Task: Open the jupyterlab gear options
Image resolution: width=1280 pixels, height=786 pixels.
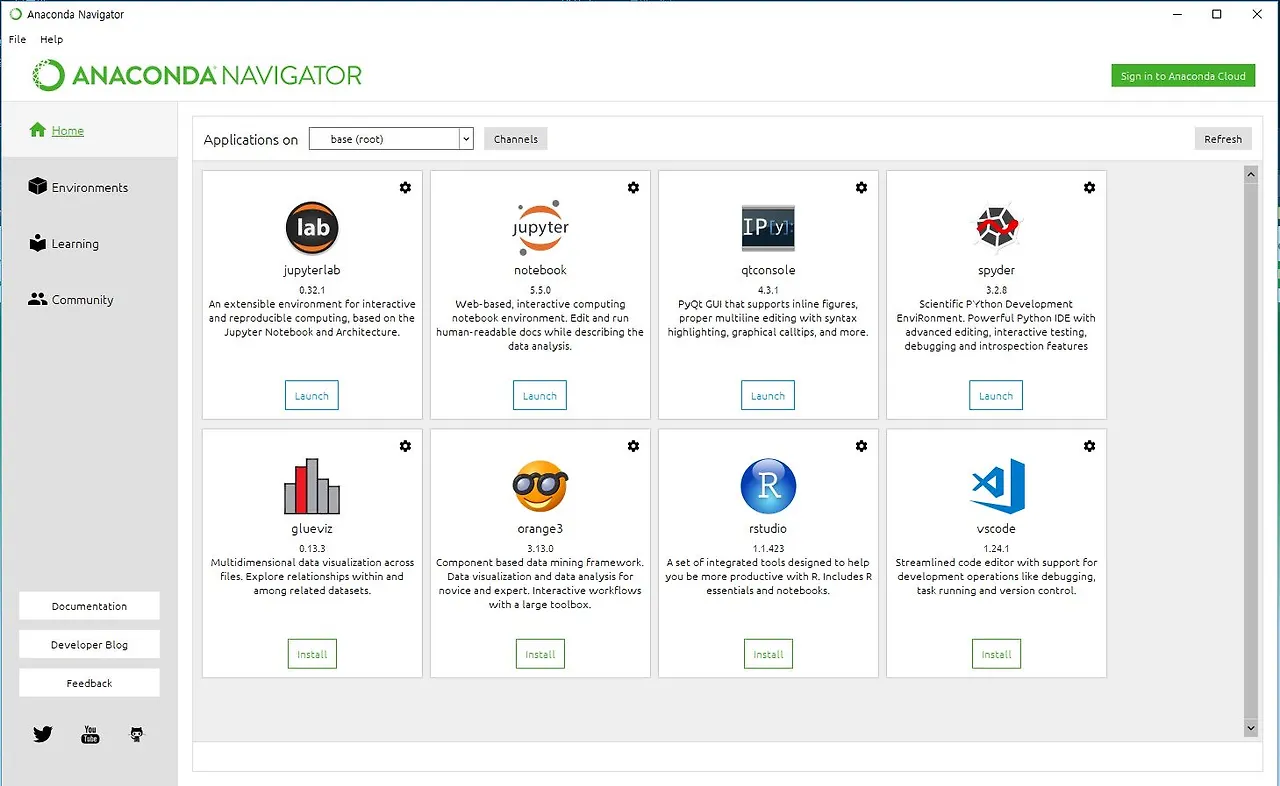Action: point(405,187)
